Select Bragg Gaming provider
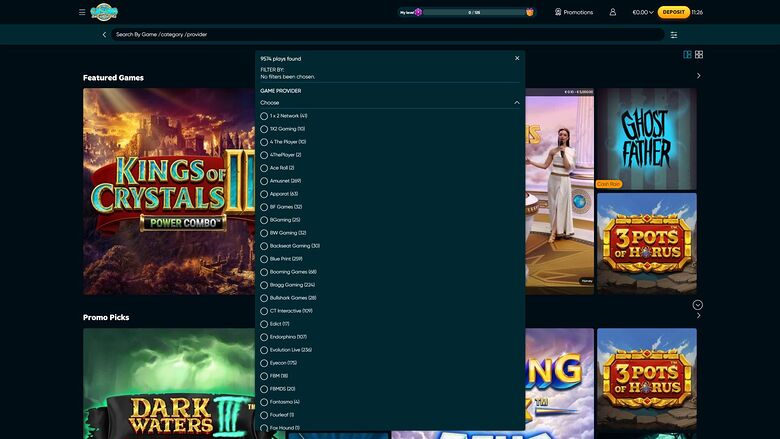The width and height of the screenshot is (780, 439). pyautogui.click(x=288, y=285)
